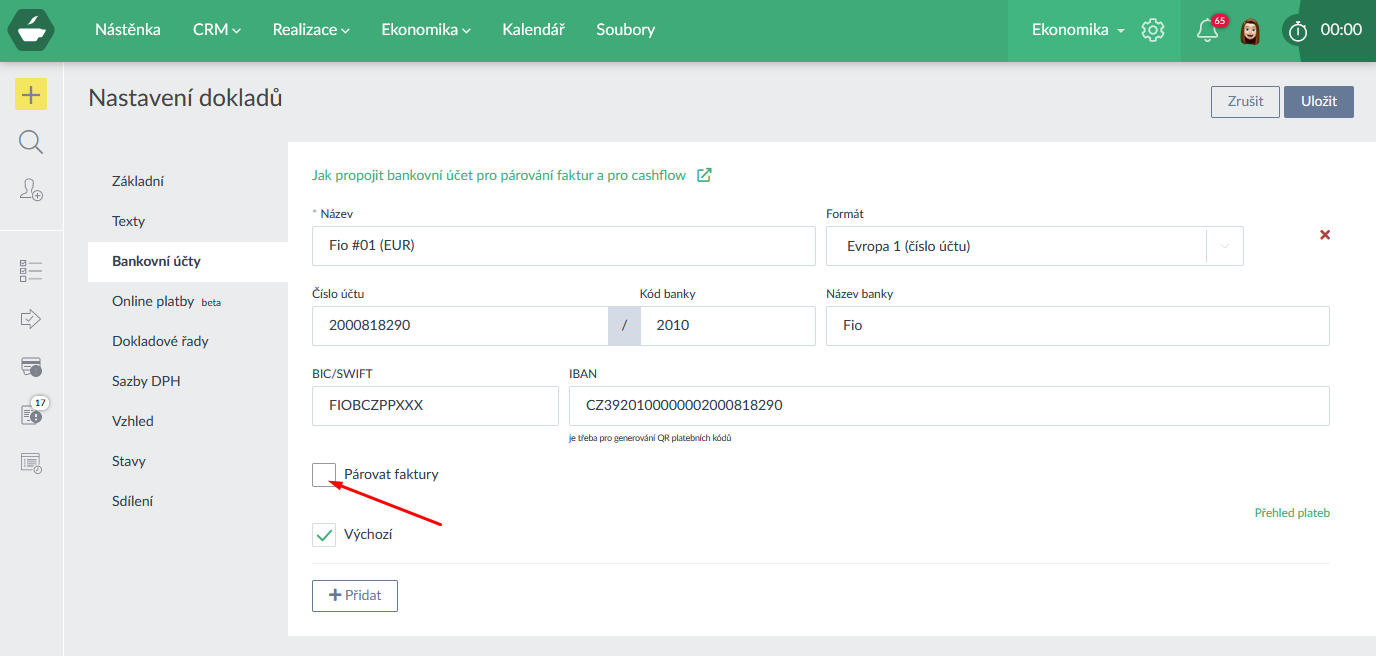Enable the Párovat faktury checkbox
Screen dimensions: 1376x656
coord(324,475)
